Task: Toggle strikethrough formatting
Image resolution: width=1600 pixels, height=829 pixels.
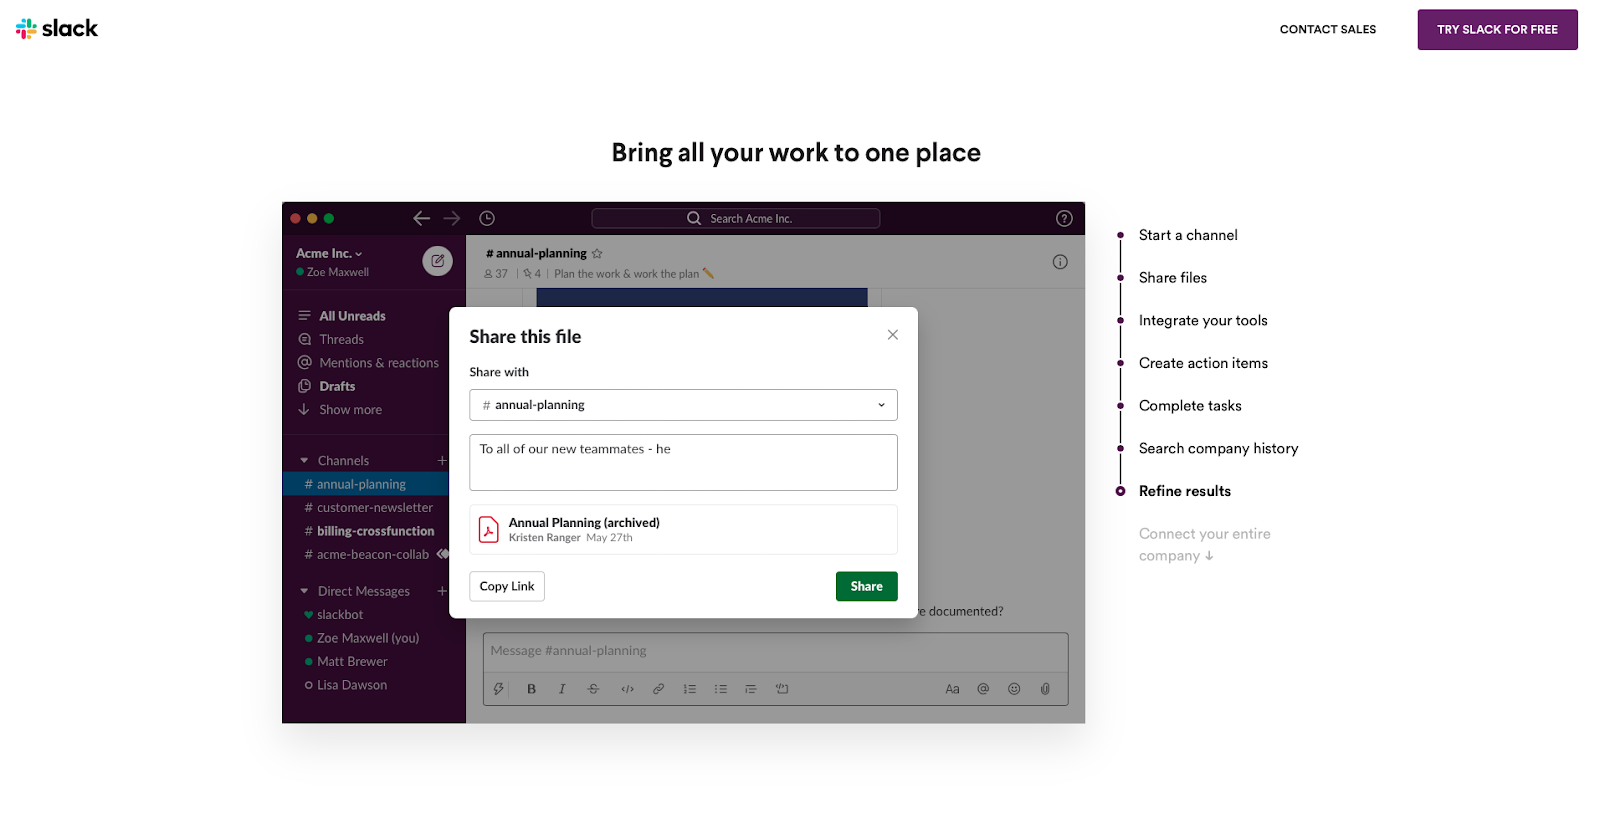Action: 593,689
